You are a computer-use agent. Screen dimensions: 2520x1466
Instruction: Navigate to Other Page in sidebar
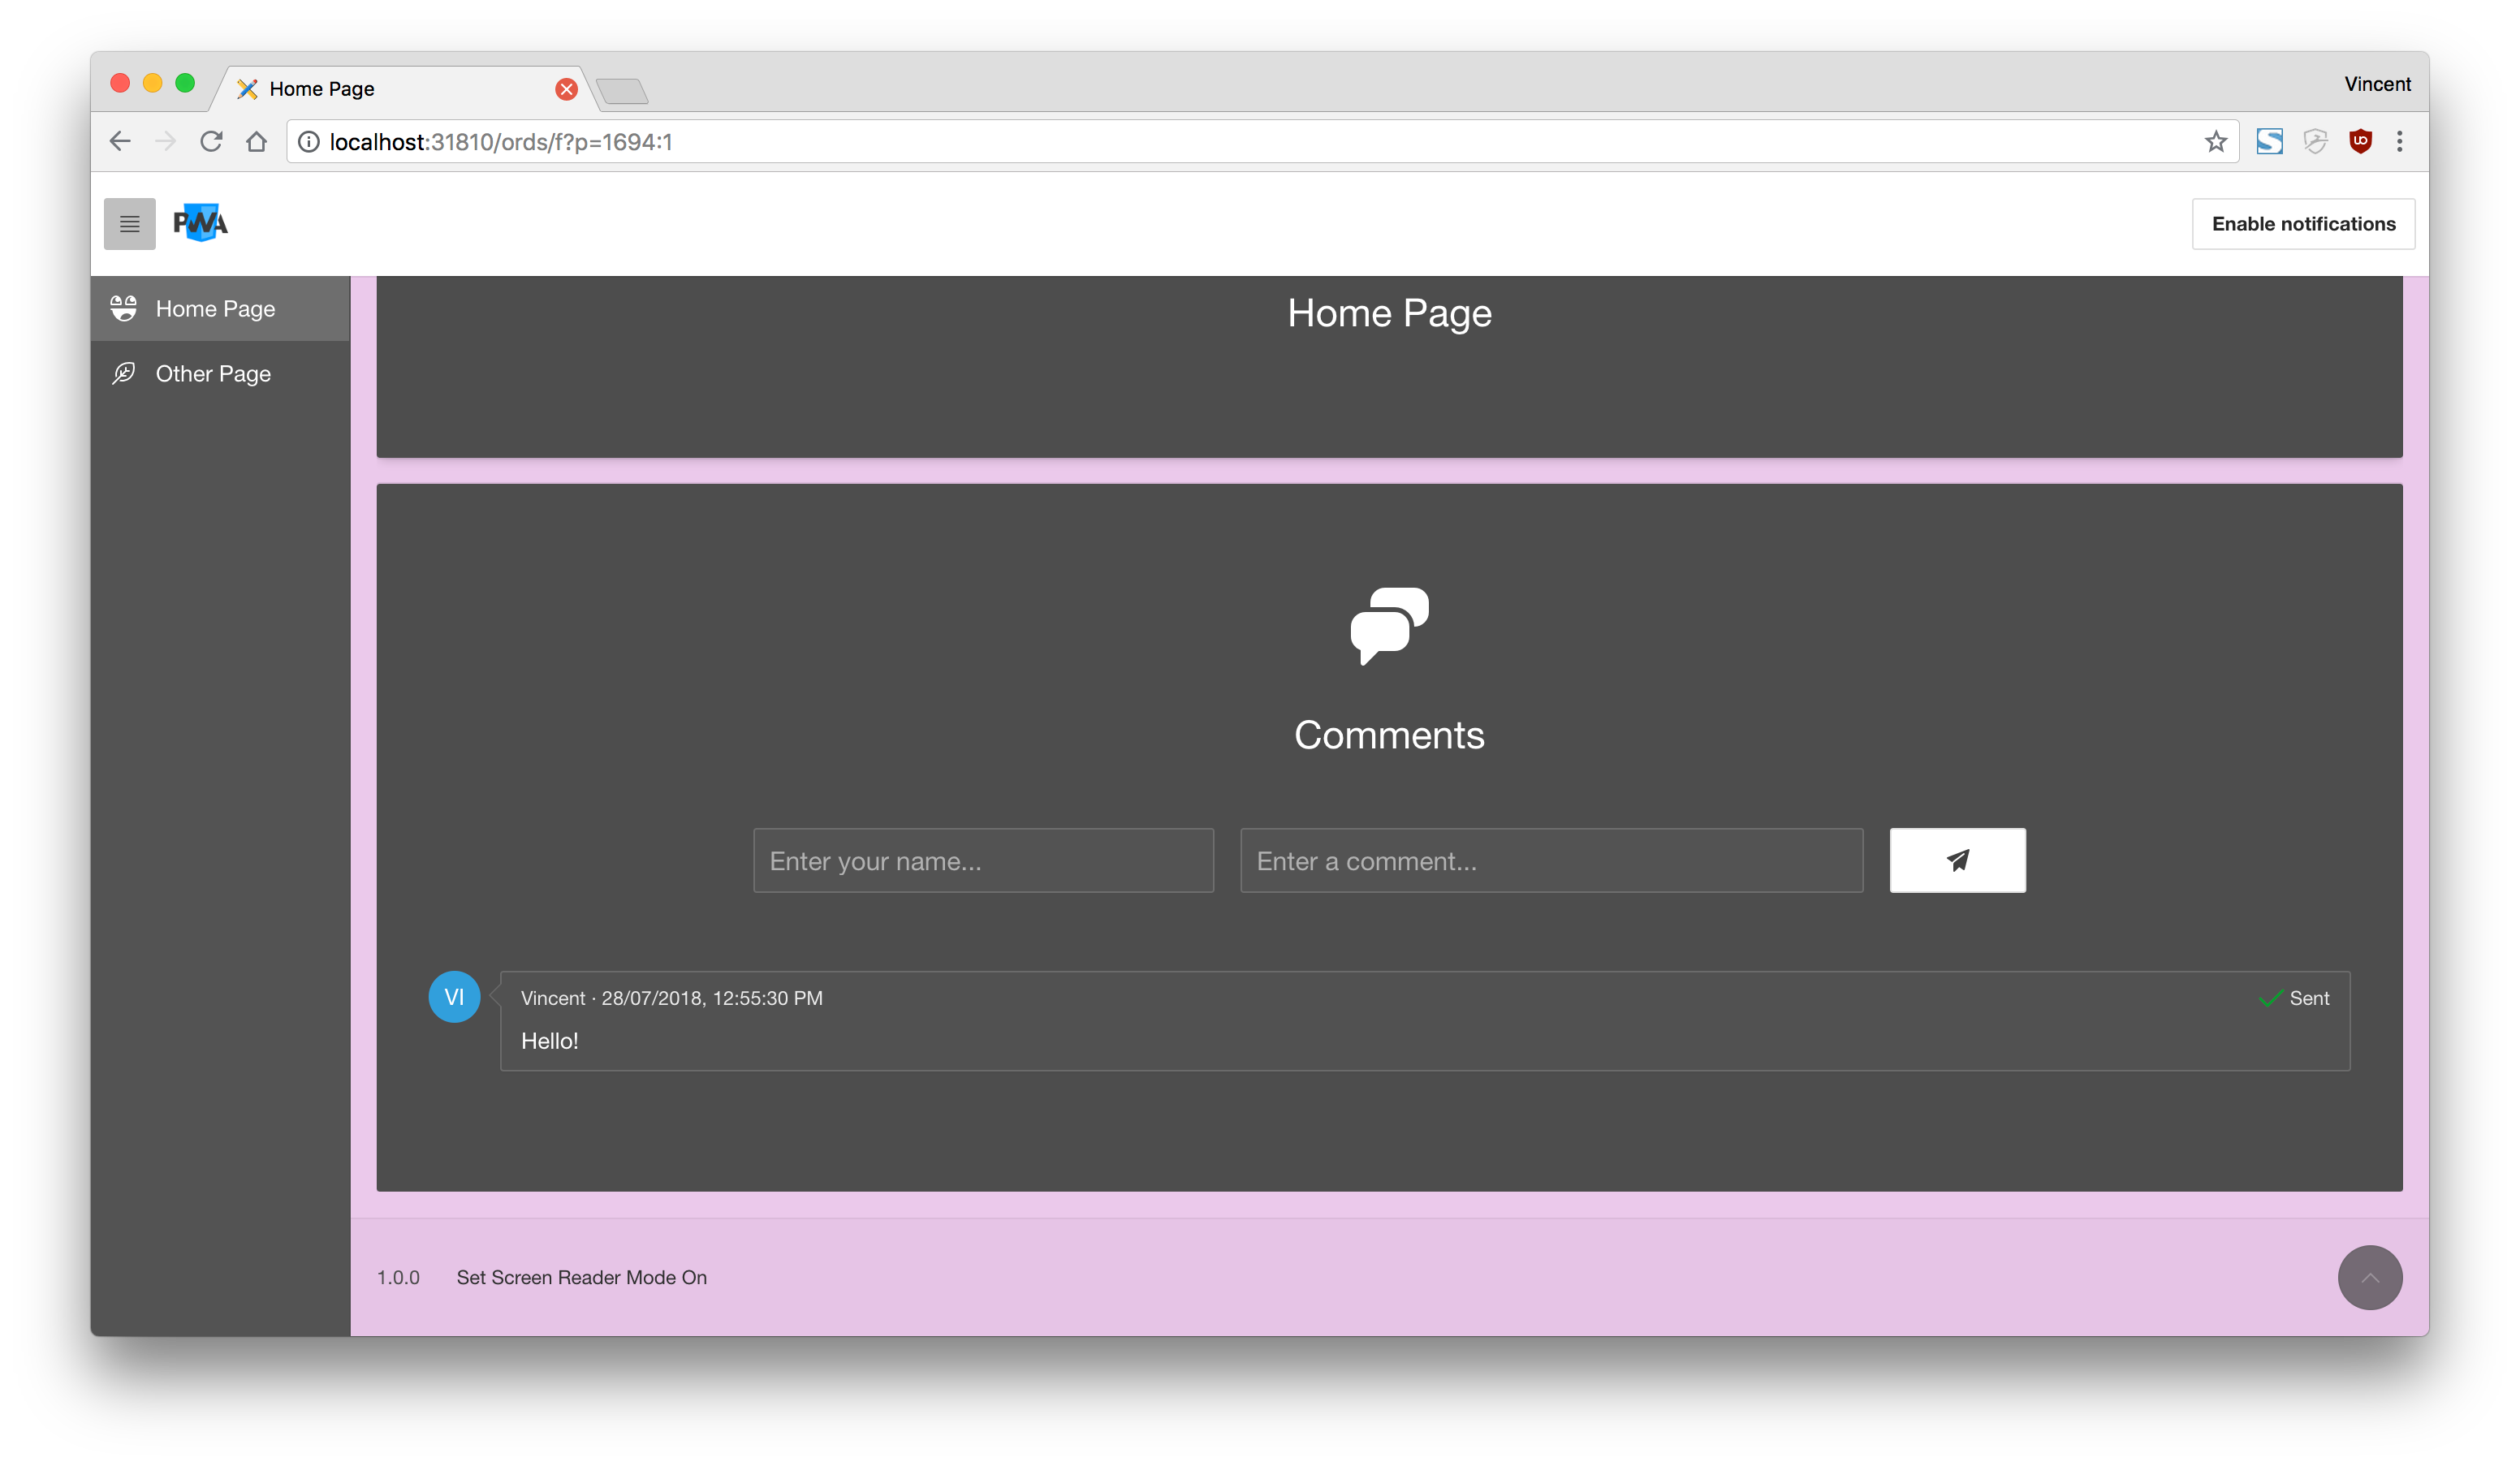click(213, 374)
